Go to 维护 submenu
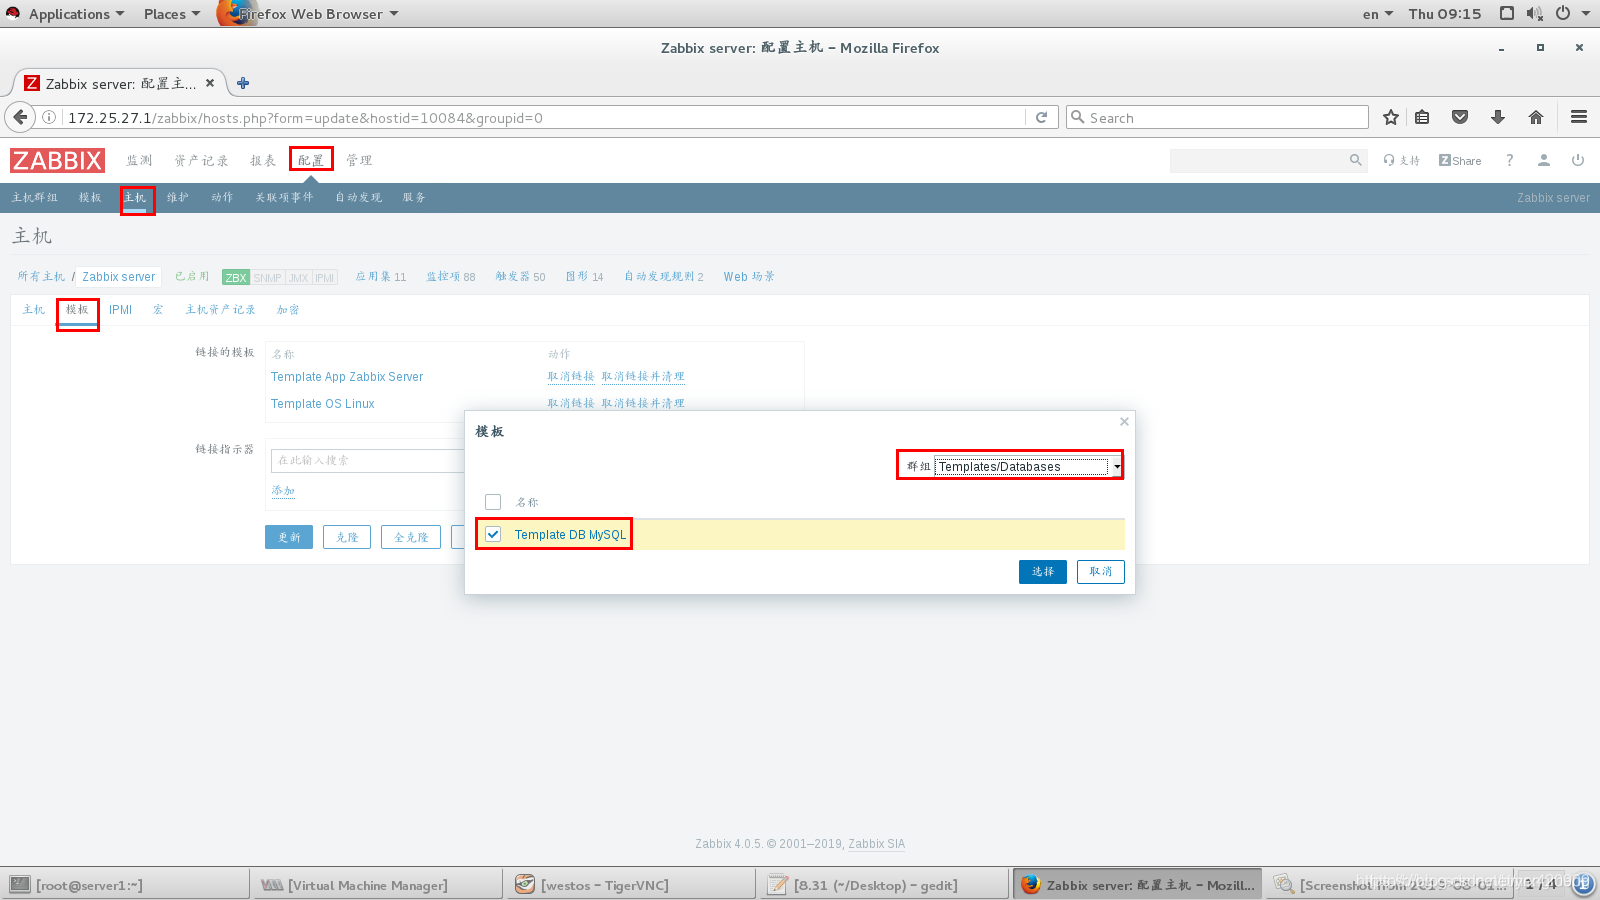This screenshot has height=900, width=1600. tap(178, 197)
